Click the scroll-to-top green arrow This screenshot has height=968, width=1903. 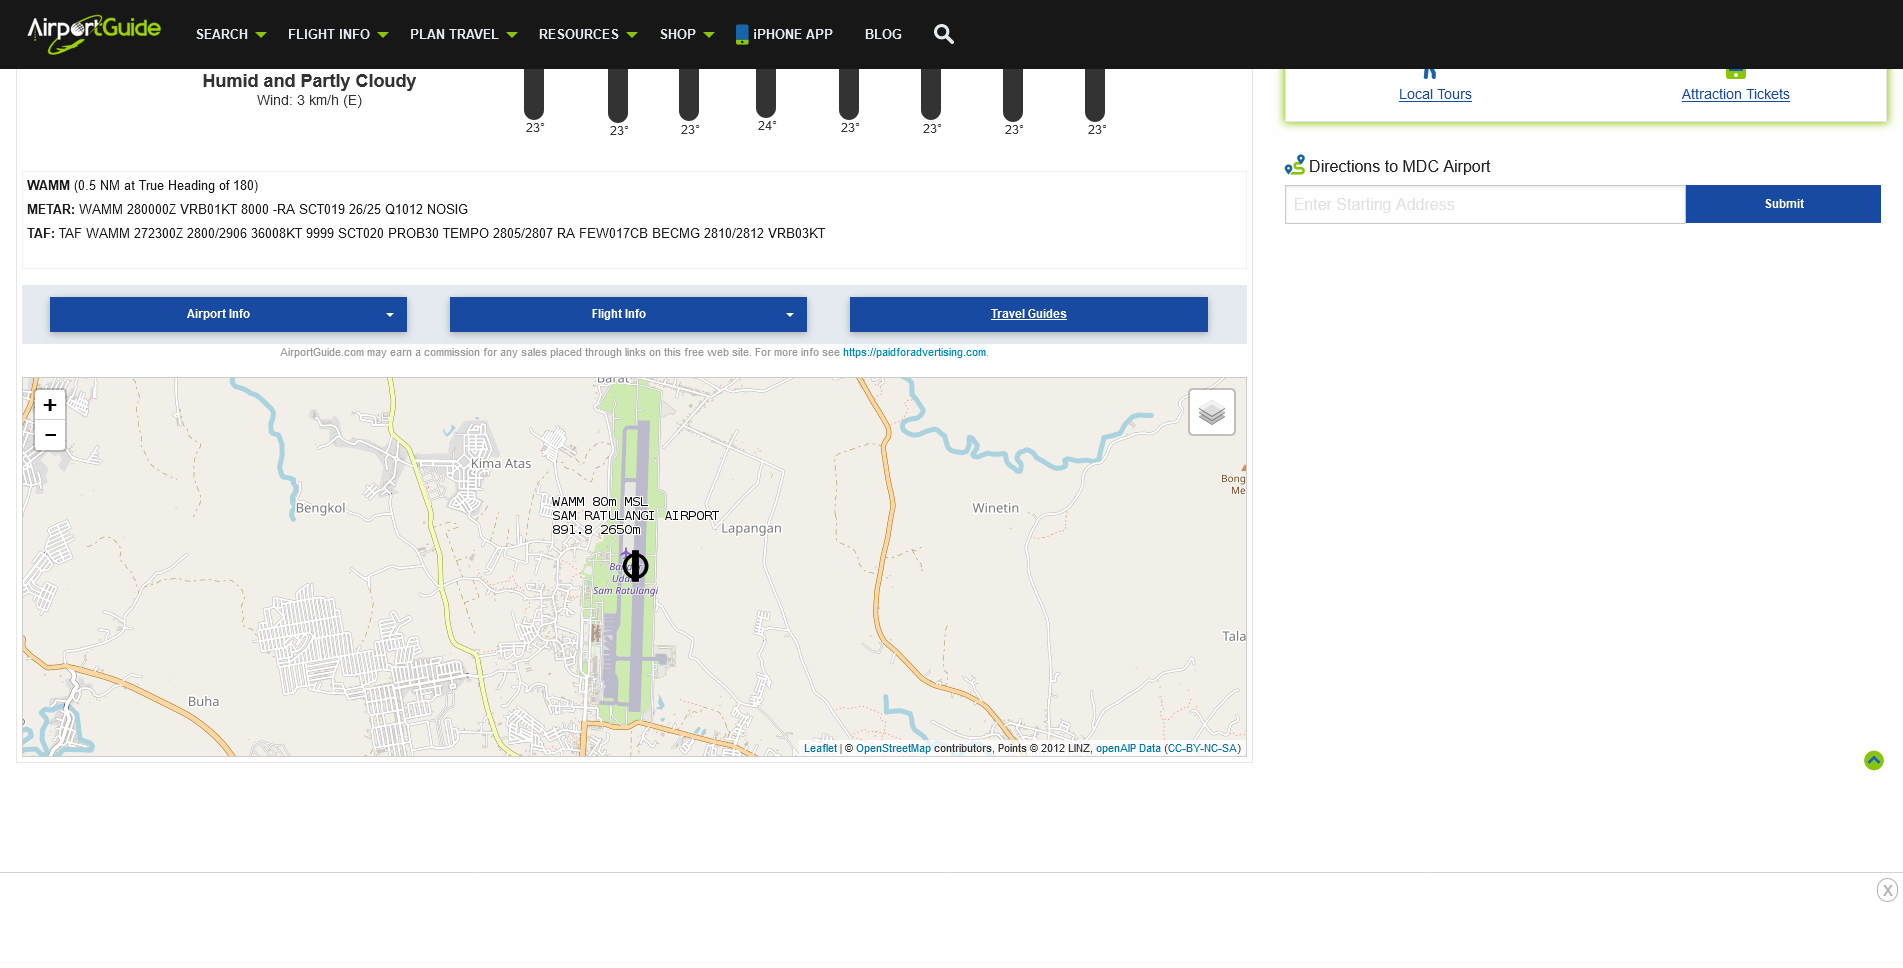point(1873,761)
